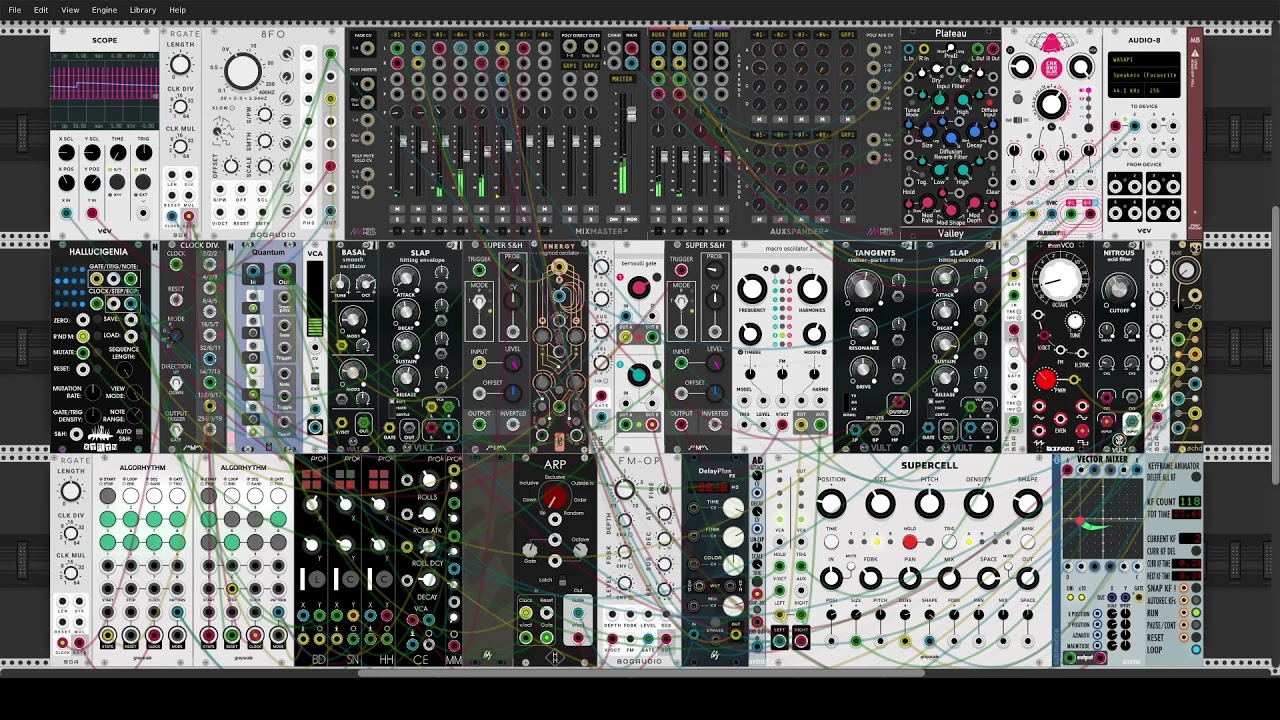Click the ARP red mode knob
This screenshot has height=720, width=1280.
pyautogui.click(x=554, y=497)
